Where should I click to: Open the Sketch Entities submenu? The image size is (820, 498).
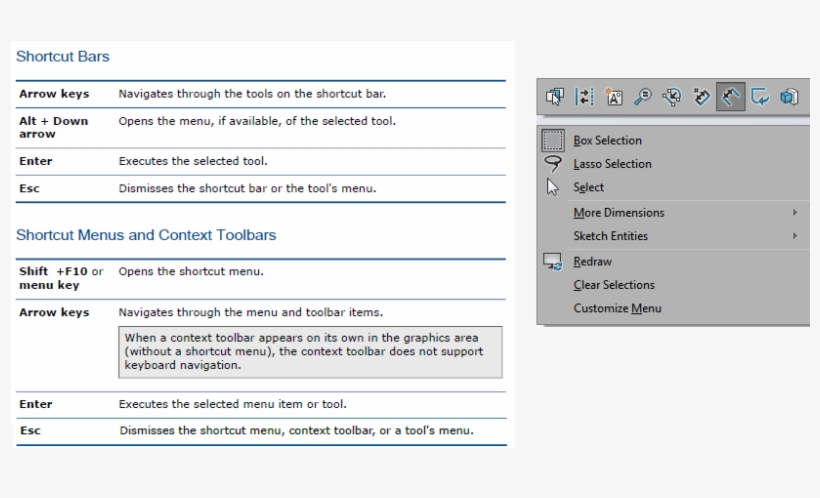click(x=610, y=236)
